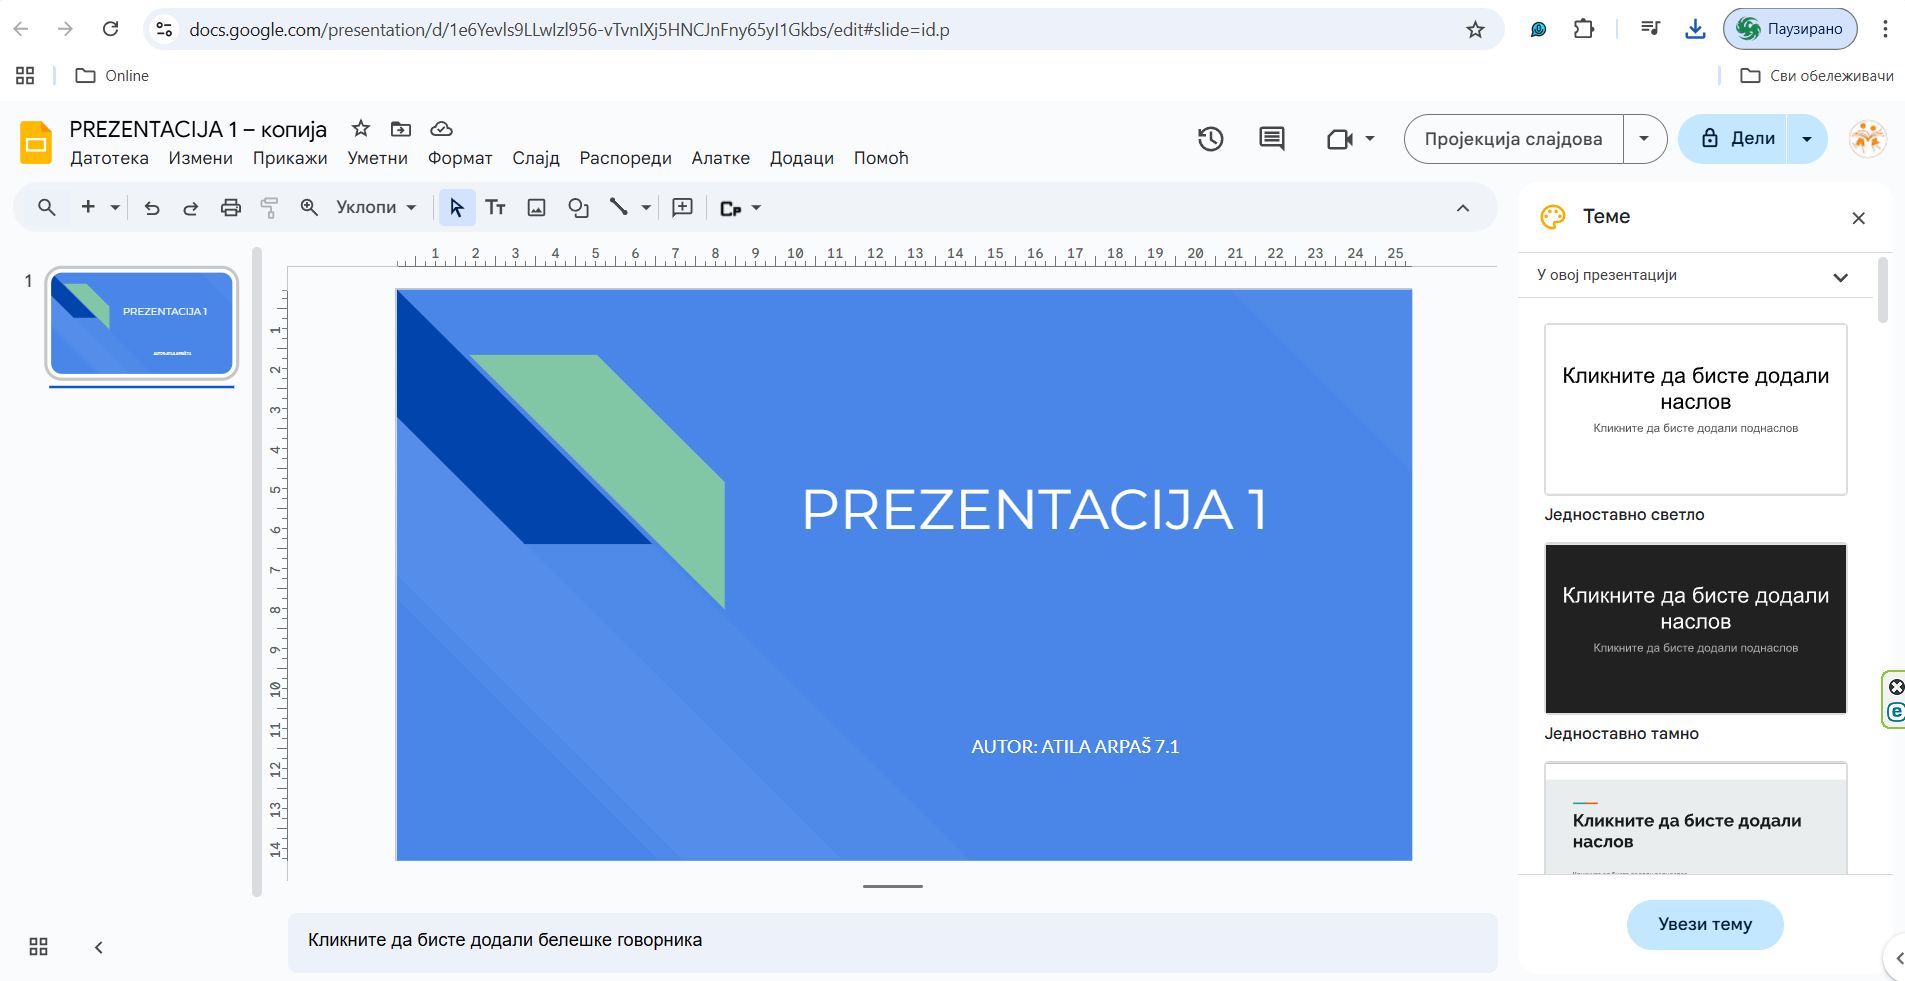Select the shape tool
The height and width of the screenshot is (981, 1905).
(578, 208)
